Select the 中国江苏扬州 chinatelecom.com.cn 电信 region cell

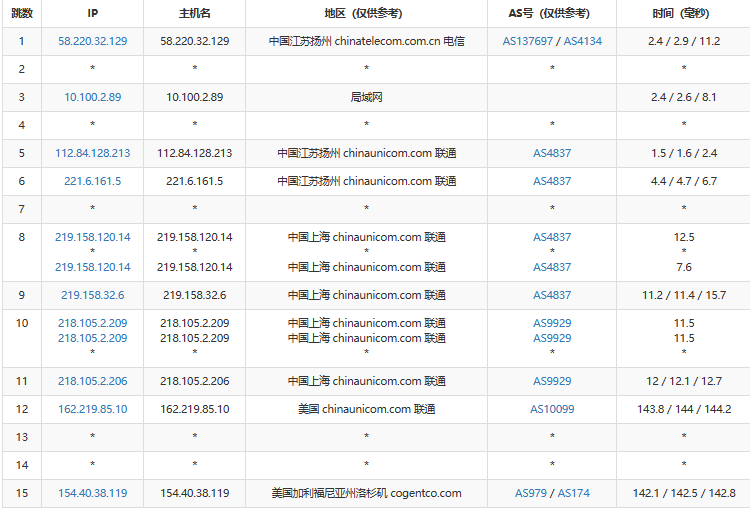(x=366, y=41)
